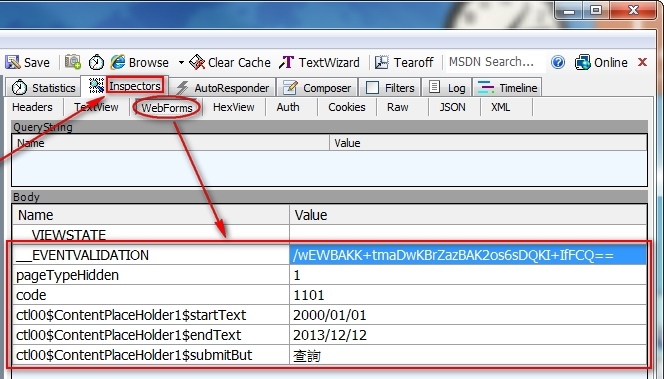664x379 pixels.
Task: Click the Composer pencil icon
Action: (290, 88)
